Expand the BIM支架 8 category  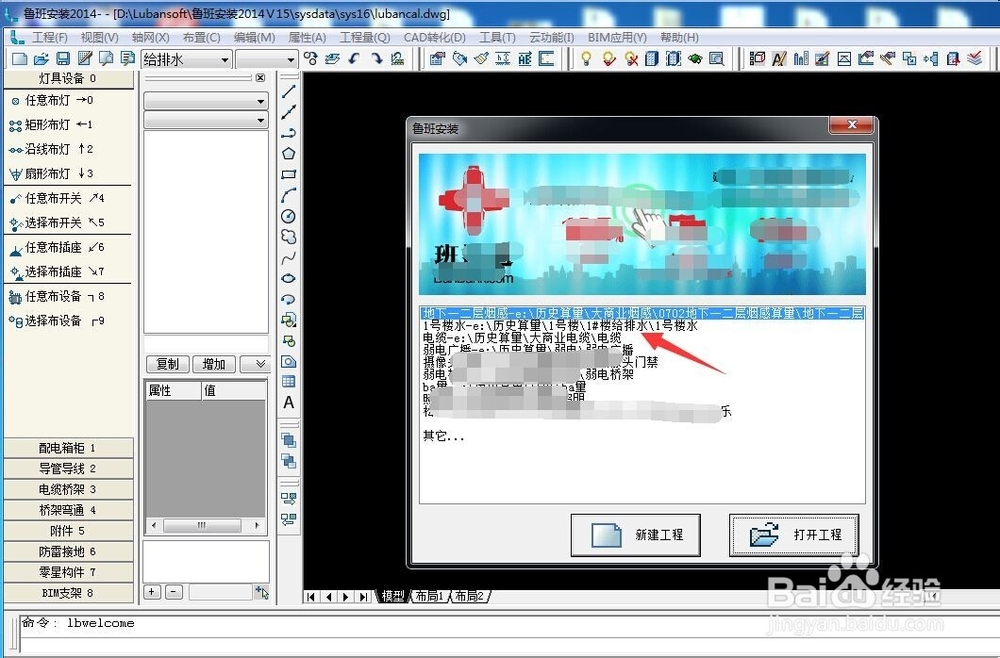point(69,593)
